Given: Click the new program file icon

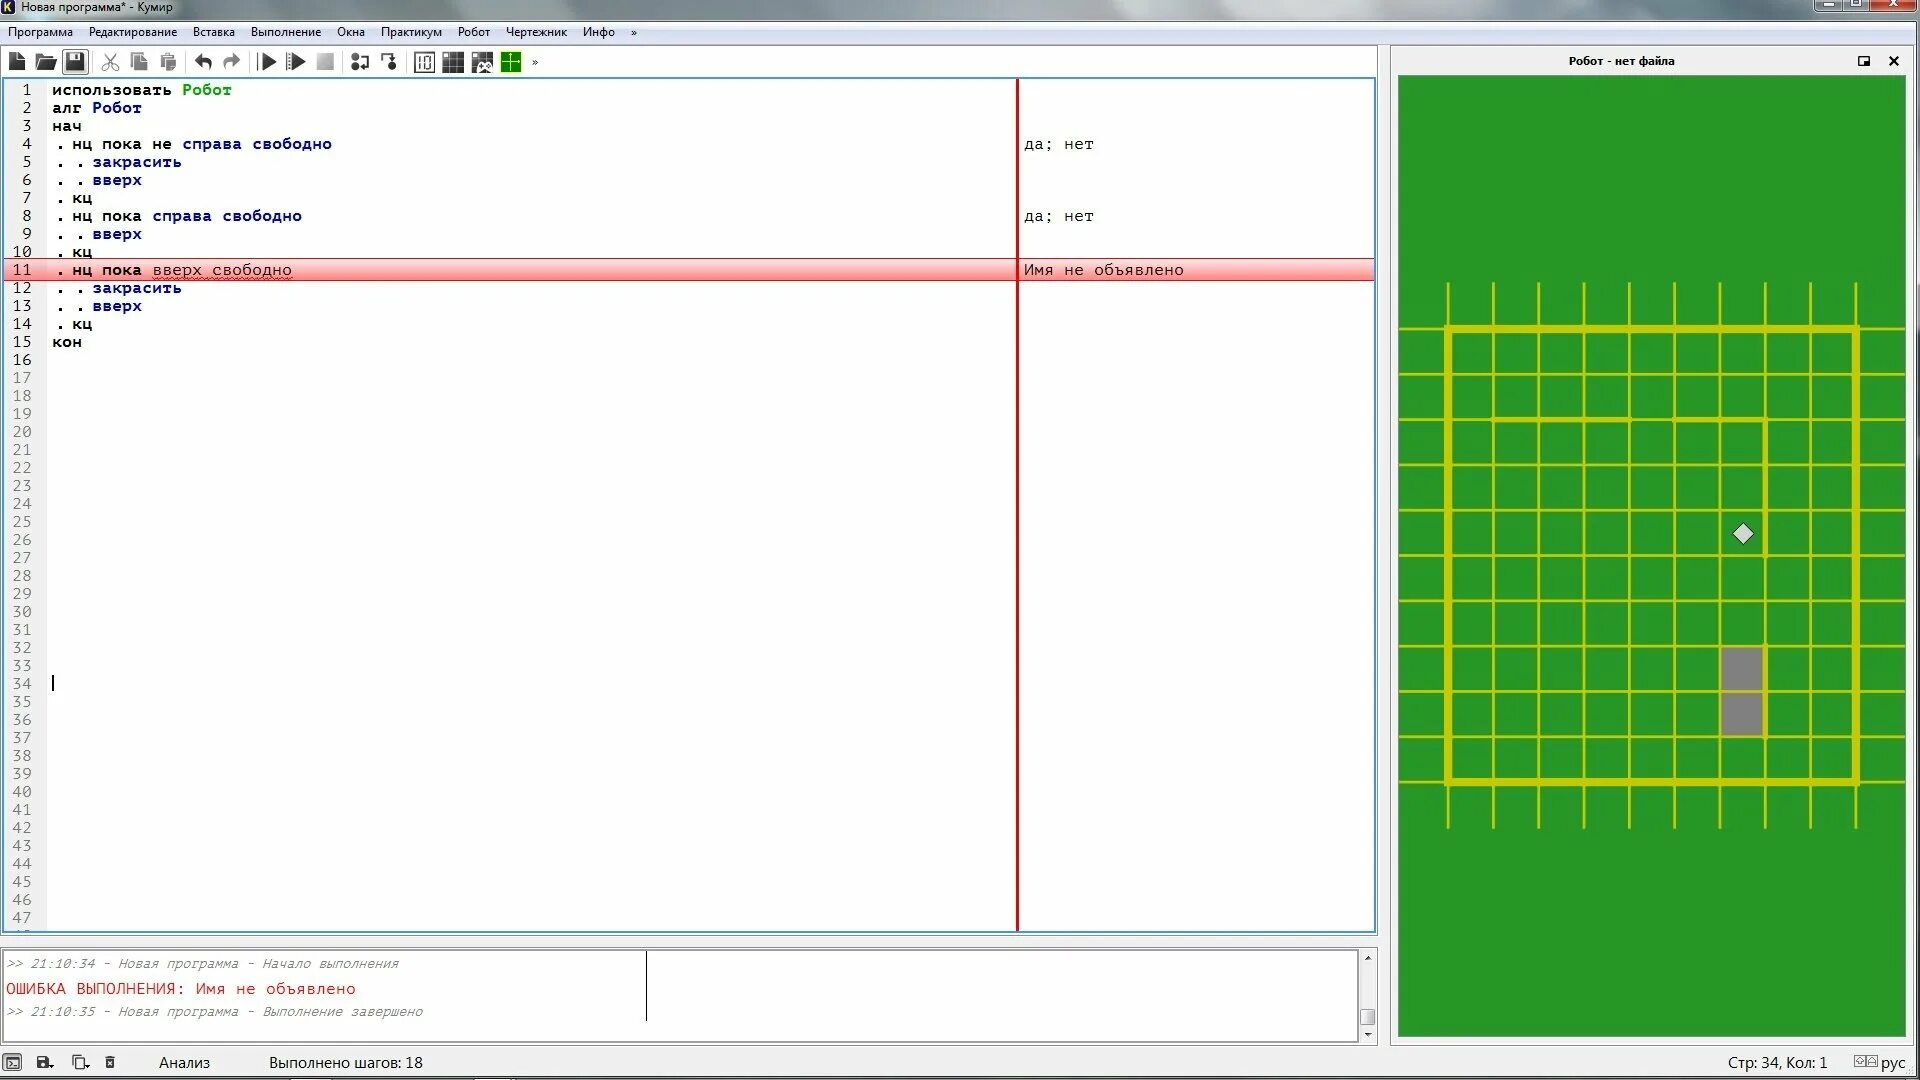Looking at the screenshot, I should 17,62.
